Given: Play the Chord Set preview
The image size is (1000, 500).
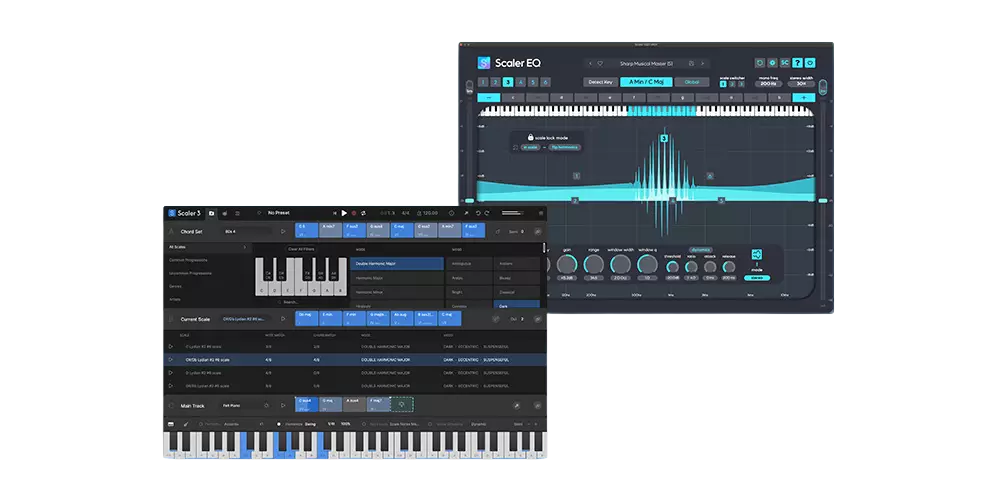Looking at the screenshot, I should [283, 232].
